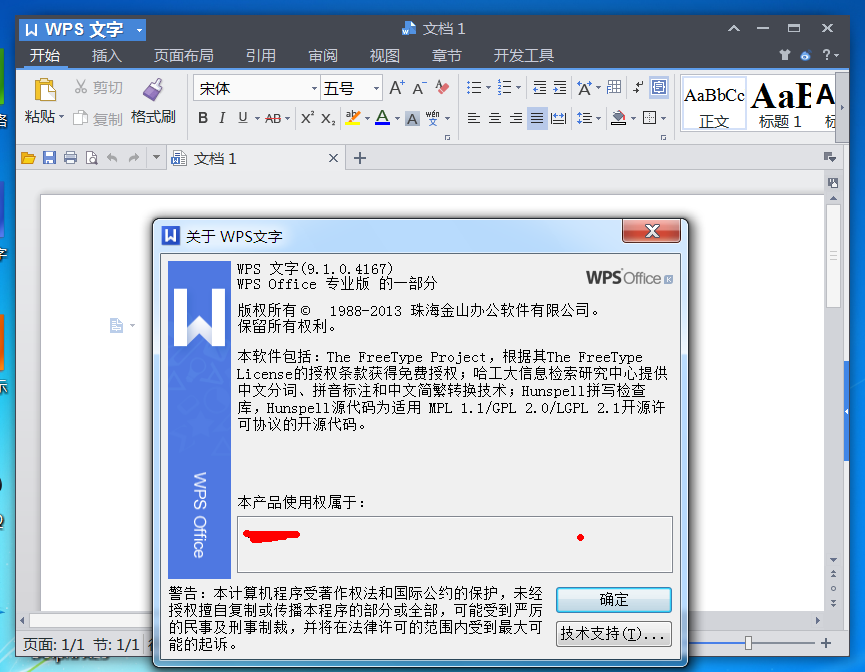Screen dimensions: 865x672
Task: Click the zoom slider handle in status bar
Action: point(748,643)
